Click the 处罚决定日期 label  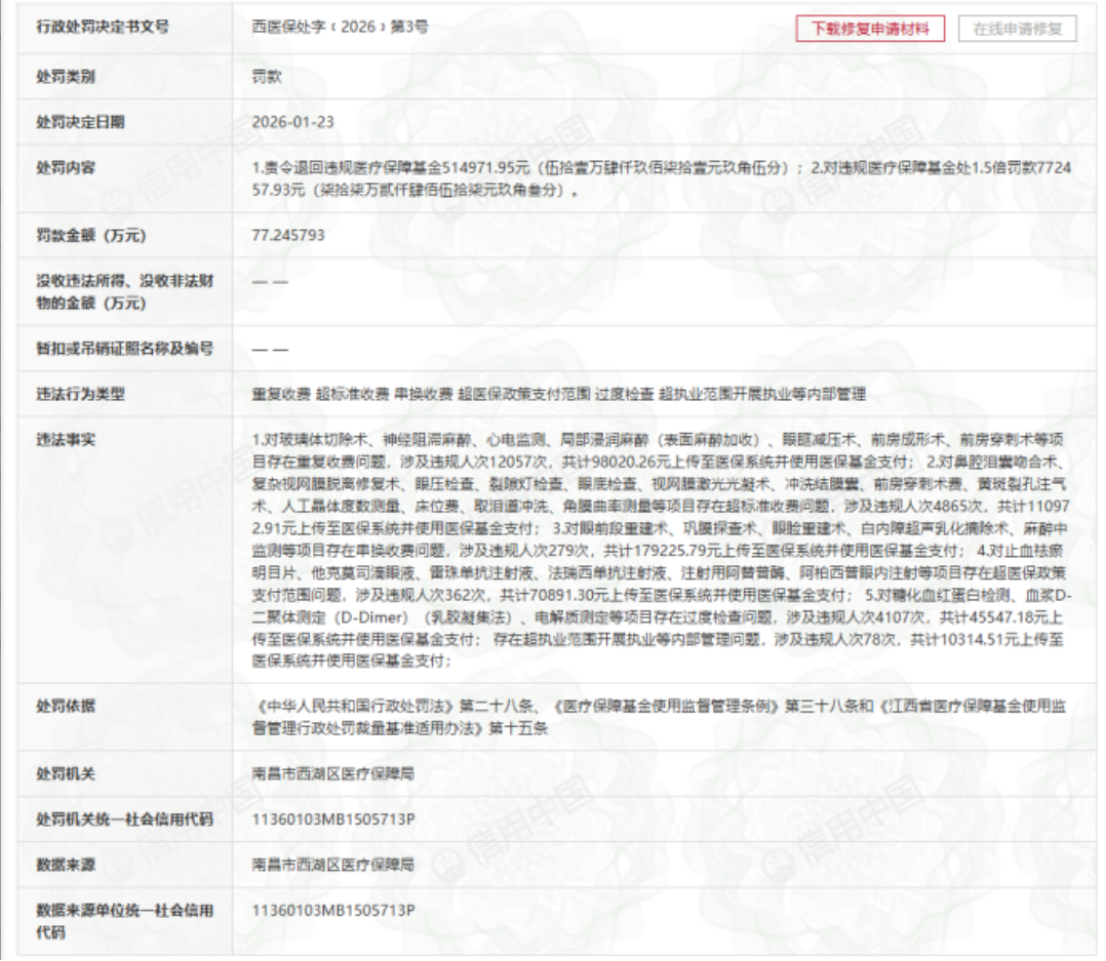(x=80, y=122)
